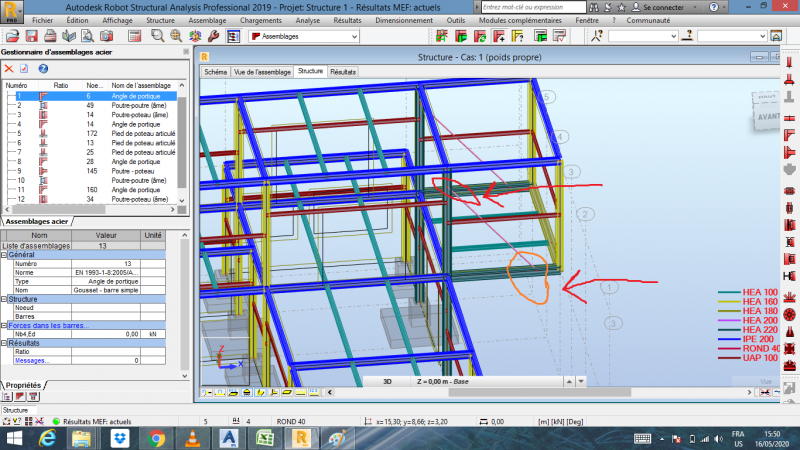The image size is (800, 450).
Task: Collapse the Structure property group
Action: click(x=4, y=299)
